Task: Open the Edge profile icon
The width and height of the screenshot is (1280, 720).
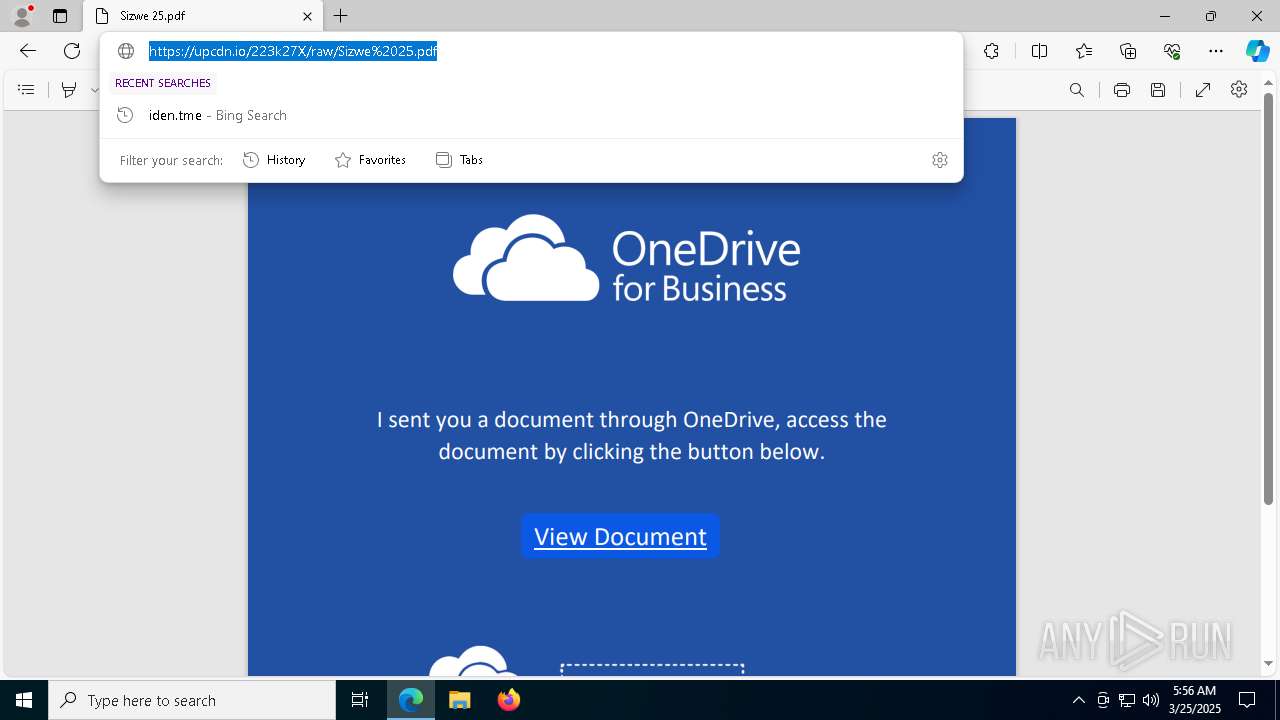Action: click(22, 16)
